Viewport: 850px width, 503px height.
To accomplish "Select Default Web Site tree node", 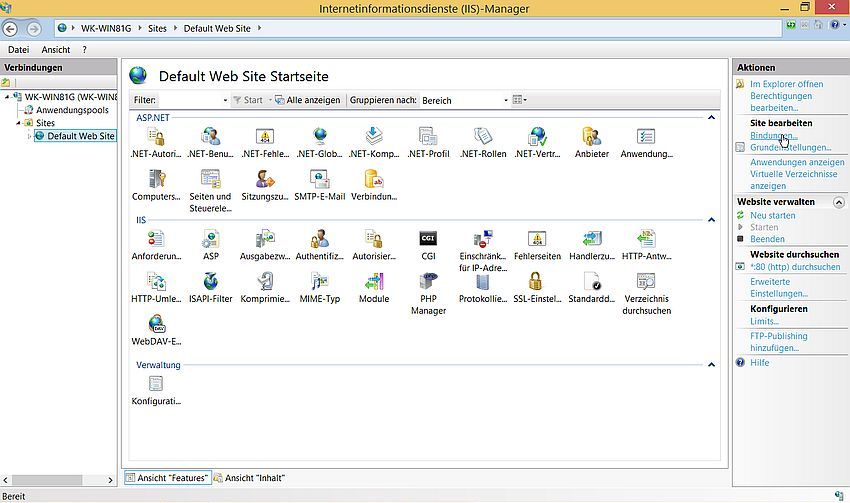I will (x=75, y=136).
